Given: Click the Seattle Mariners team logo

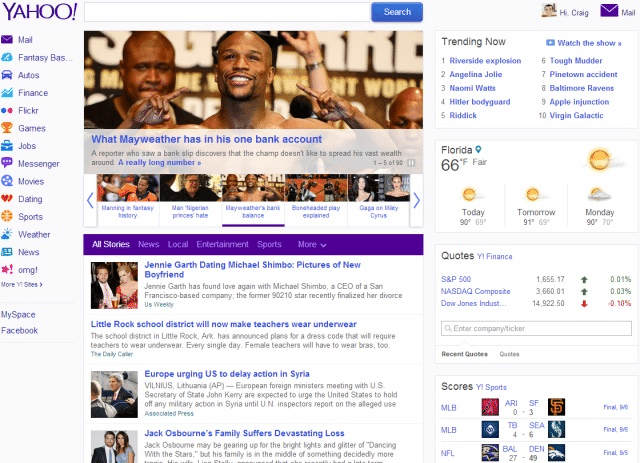Looking at the screenshot, I should pyautogui.click(x=556, y=430).
